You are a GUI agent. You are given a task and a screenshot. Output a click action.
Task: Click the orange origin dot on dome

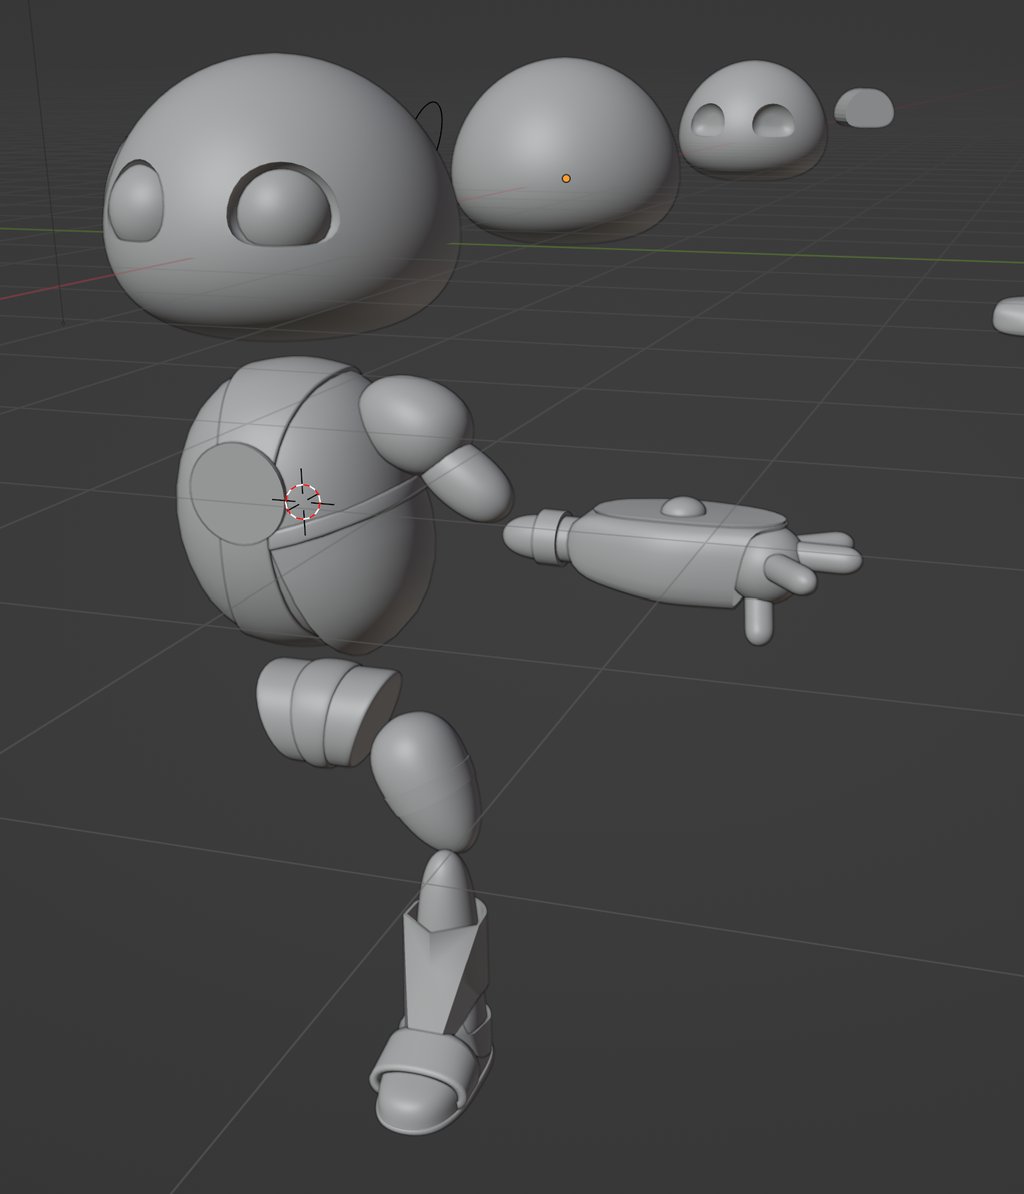[566, 178]
